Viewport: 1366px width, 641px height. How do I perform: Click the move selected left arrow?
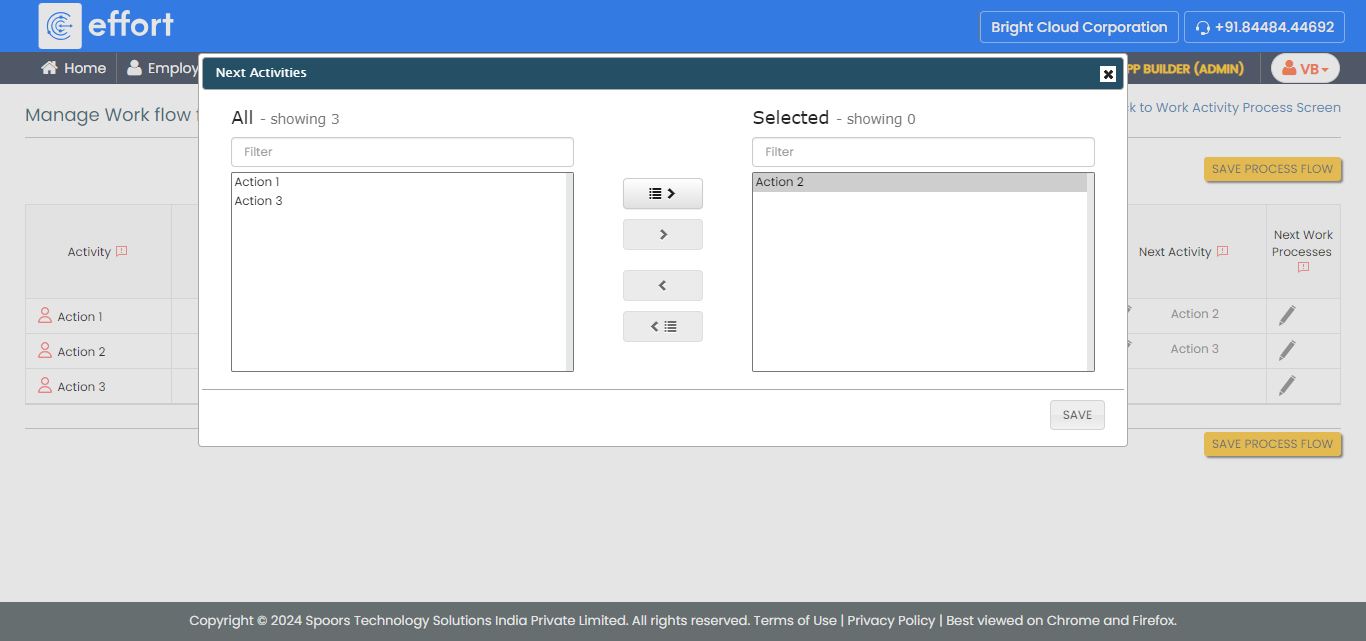[x=662, y=286]
